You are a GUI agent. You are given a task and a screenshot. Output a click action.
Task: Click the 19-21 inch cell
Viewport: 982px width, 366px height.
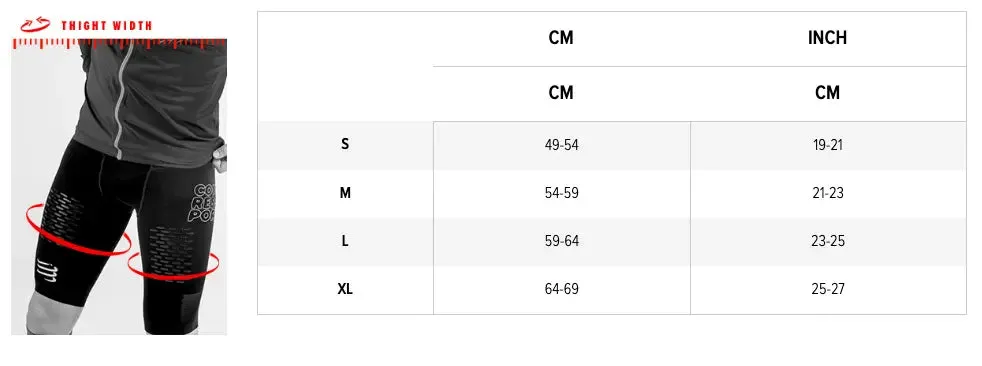pos(828,145)
